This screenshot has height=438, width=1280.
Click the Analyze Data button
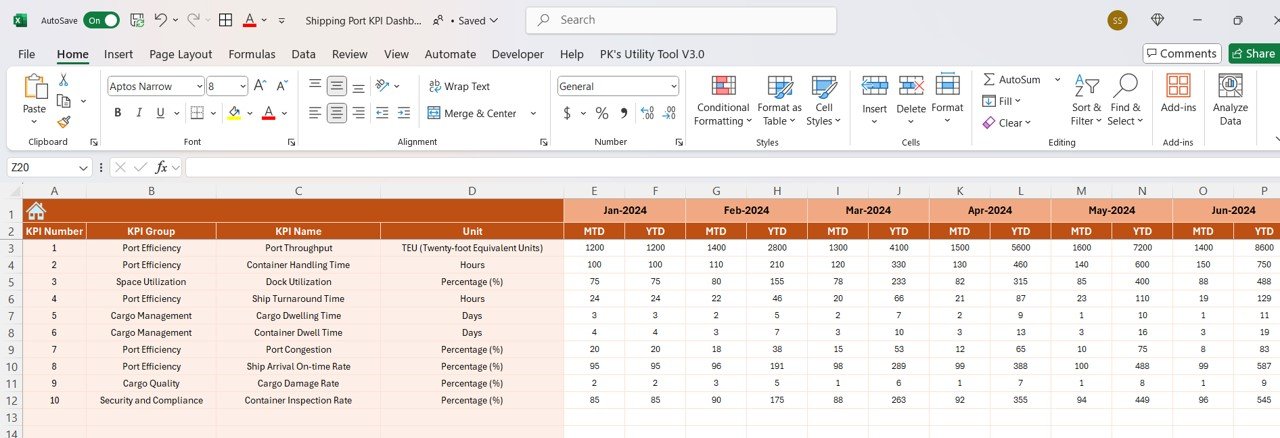coord(1230,100)
